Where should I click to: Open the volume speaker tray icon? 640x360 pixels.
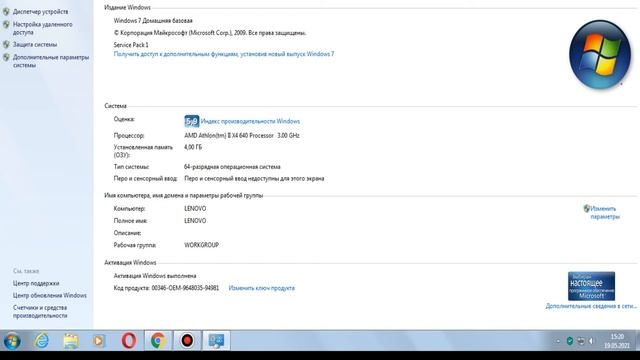click(591, 341)
